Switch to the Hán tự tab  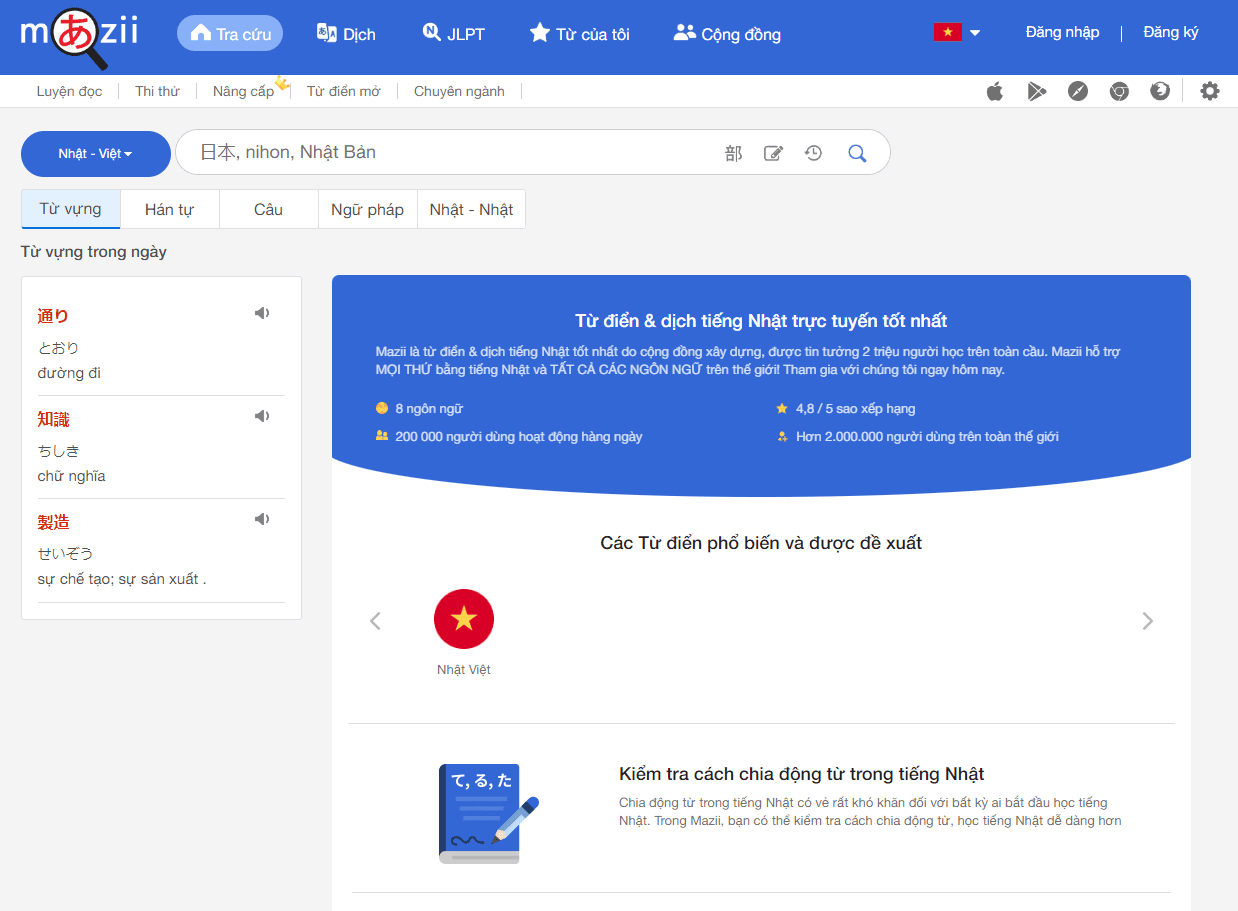169,209
